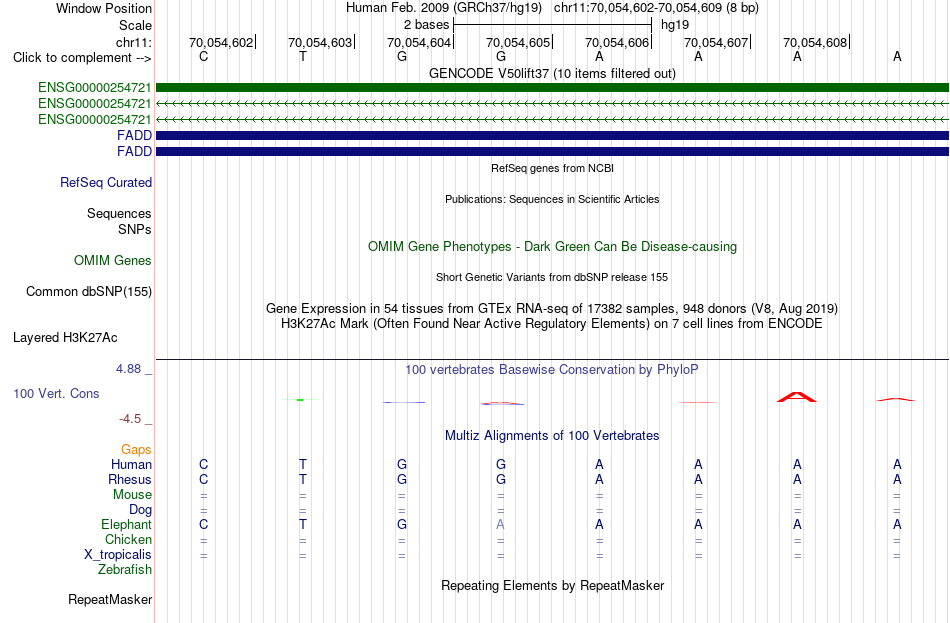Select the Mouse species label

coord(132,495)
